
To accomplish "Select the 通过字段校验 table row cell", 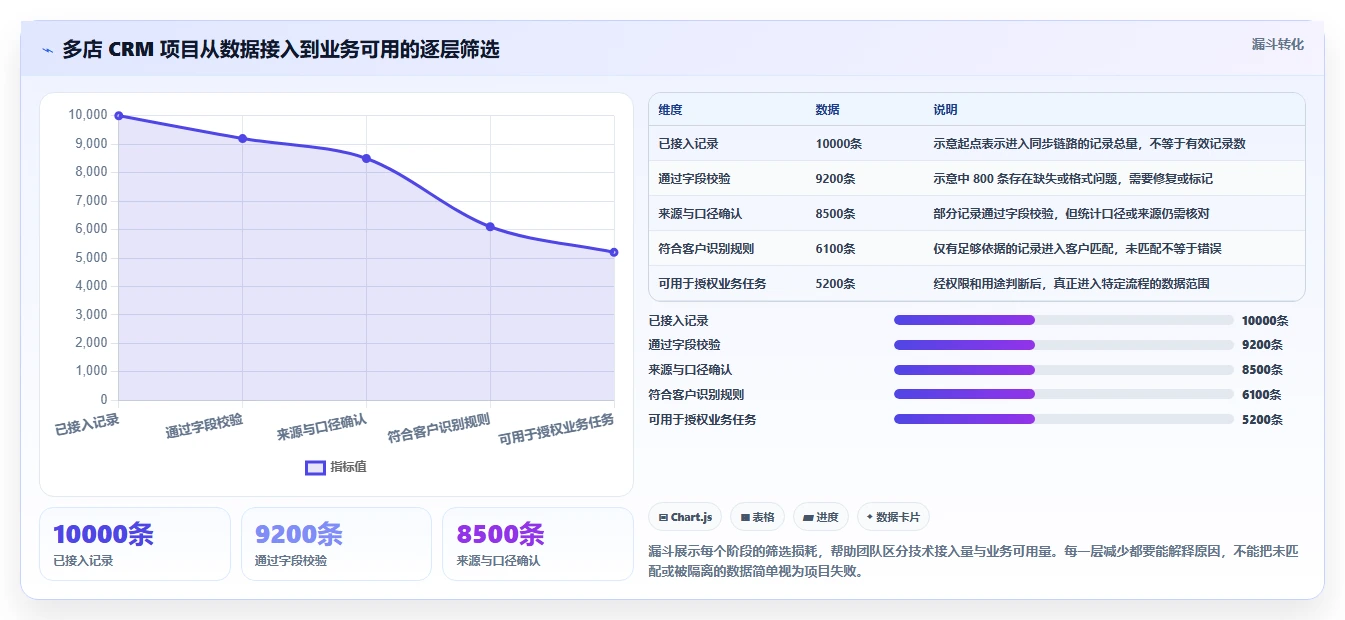I will [727, 178].
